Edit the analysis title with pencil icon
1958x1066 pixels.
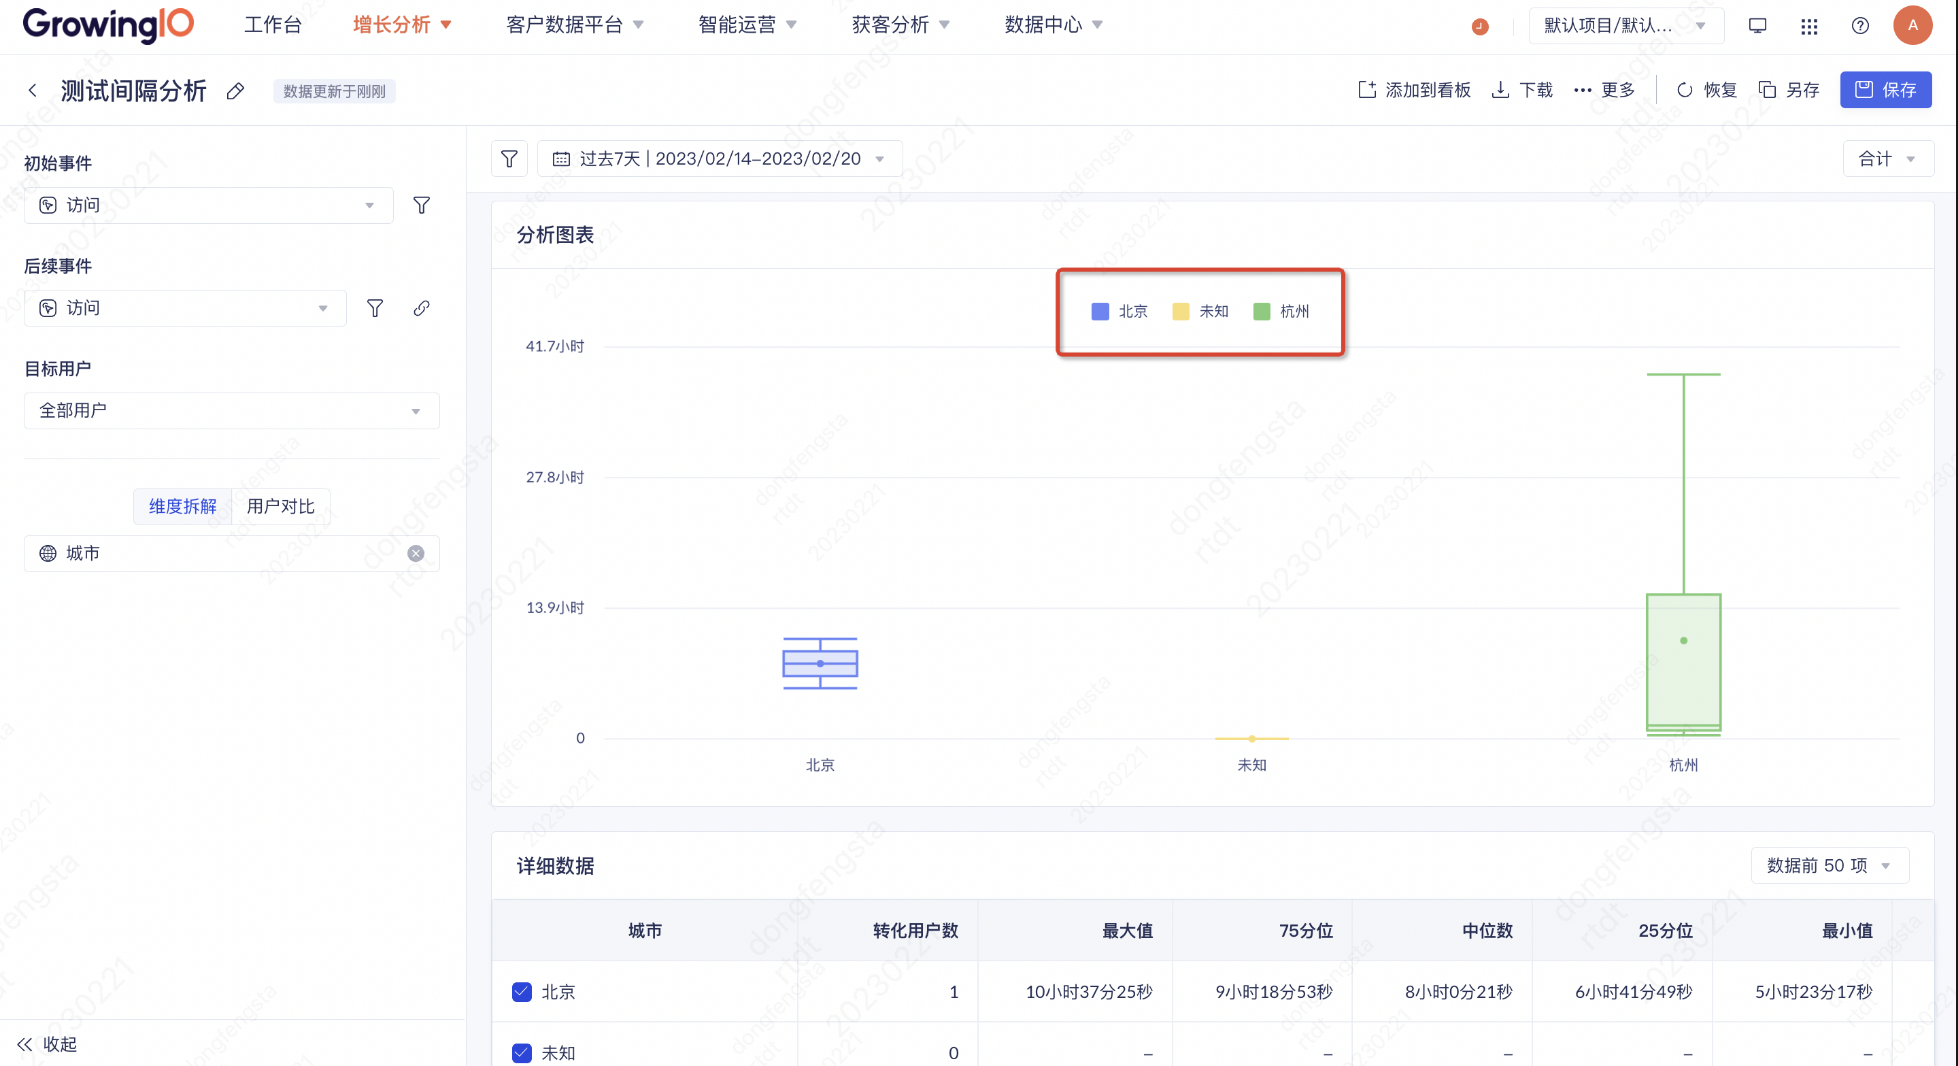tap(235, 91)
